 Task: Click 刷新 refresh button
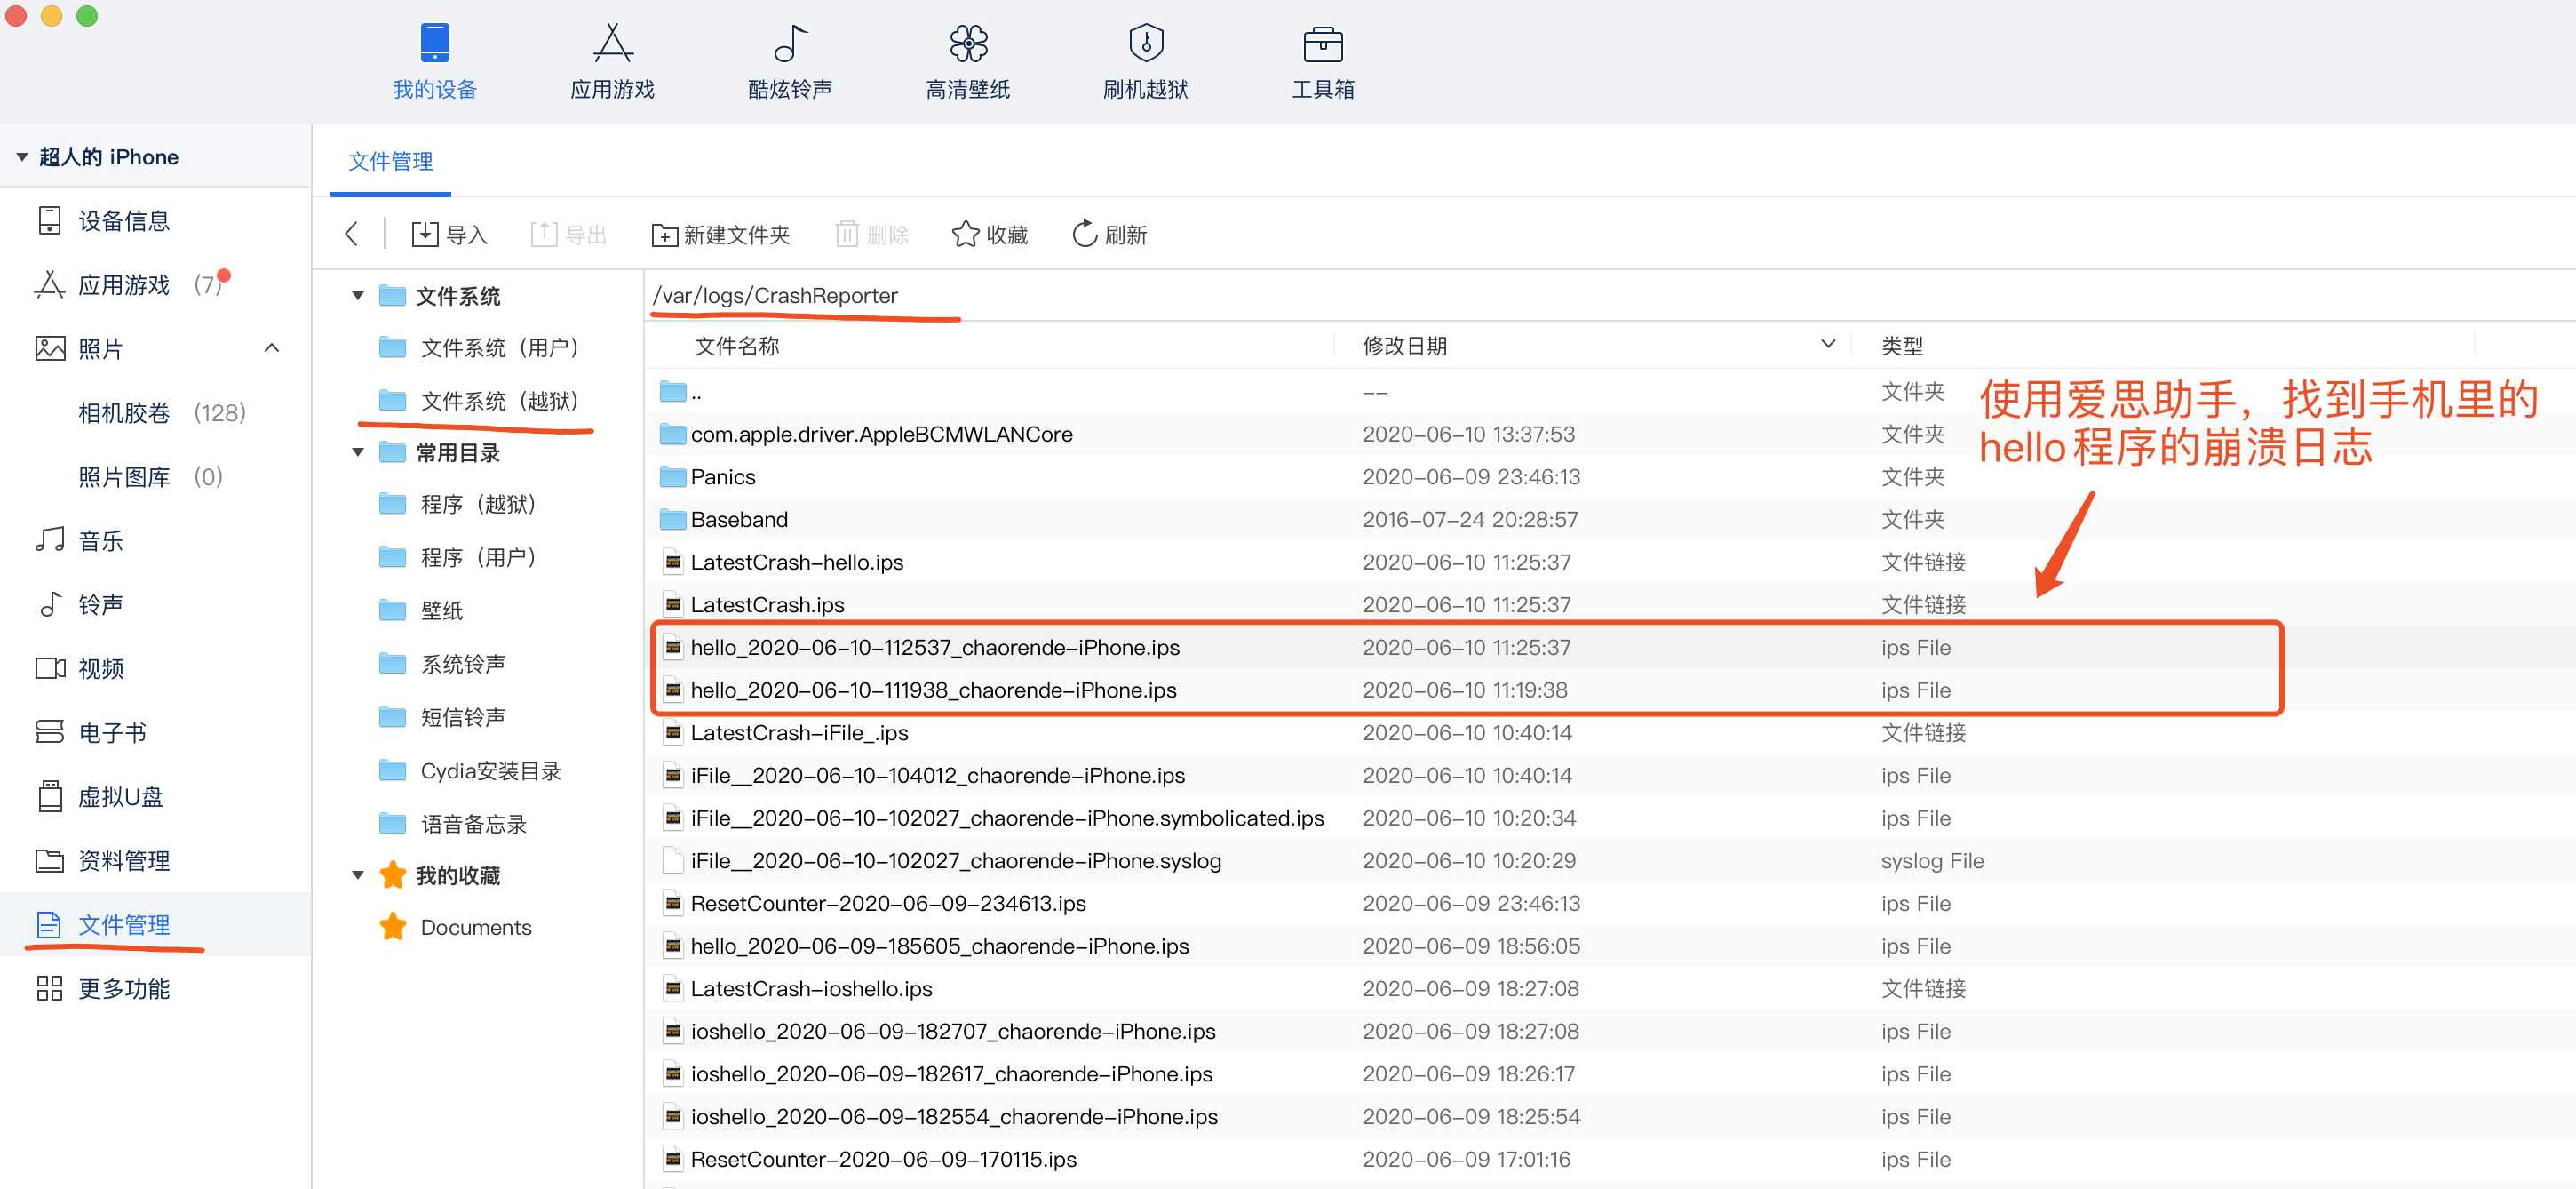pos(1109,234)
